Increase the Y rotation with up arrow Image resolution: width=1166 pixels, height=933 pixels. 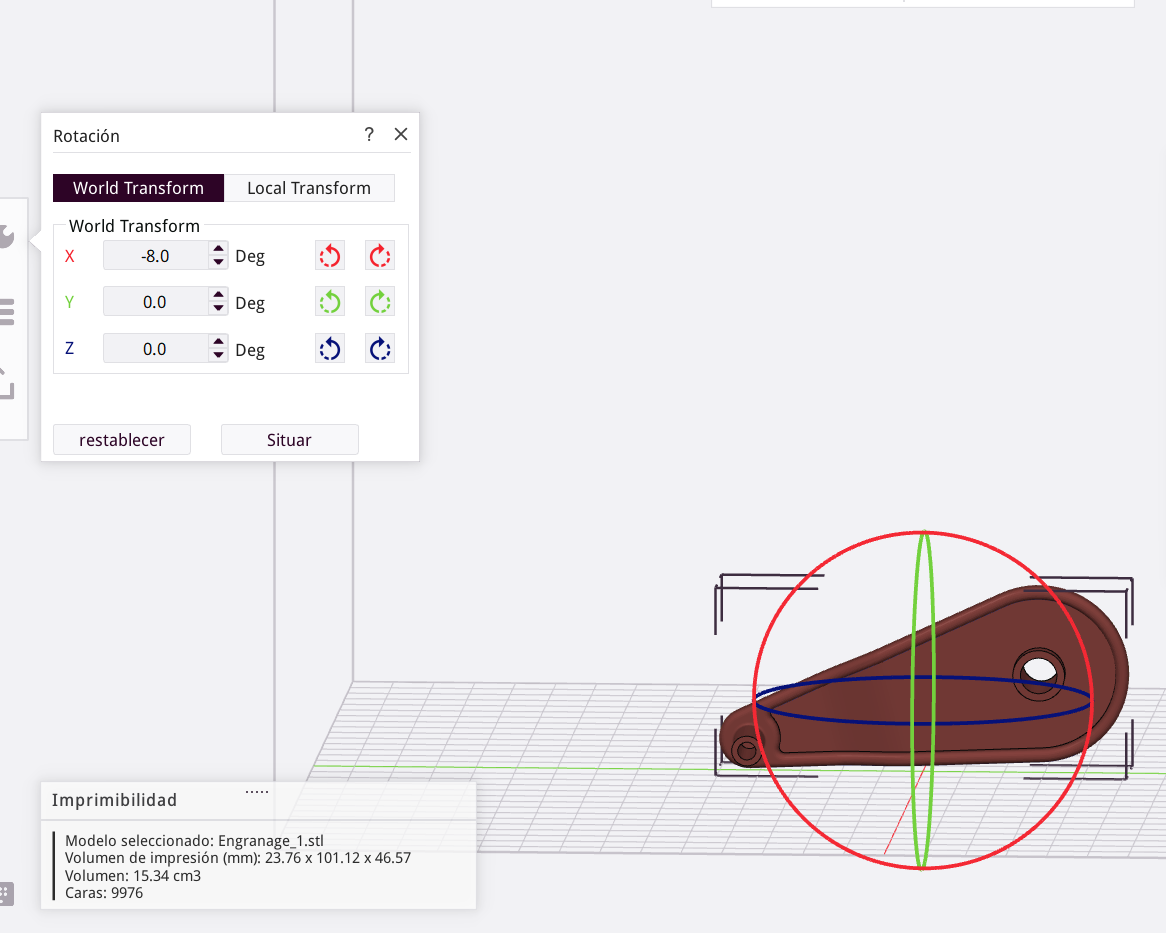[218, 296]
